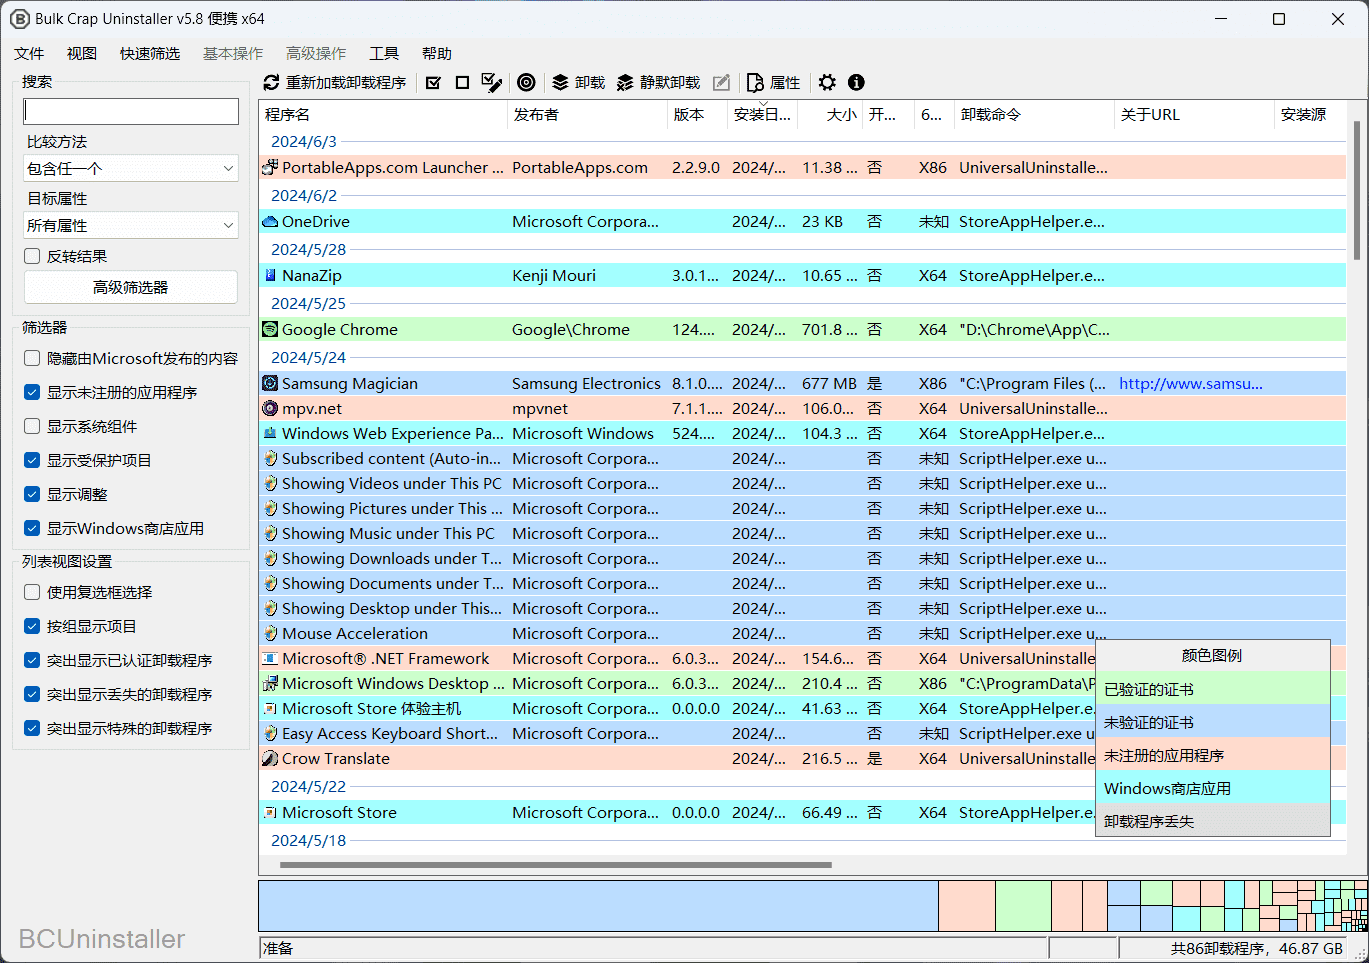
Task: Click the NanaZip app icon
Action: [x=270, y=275]
